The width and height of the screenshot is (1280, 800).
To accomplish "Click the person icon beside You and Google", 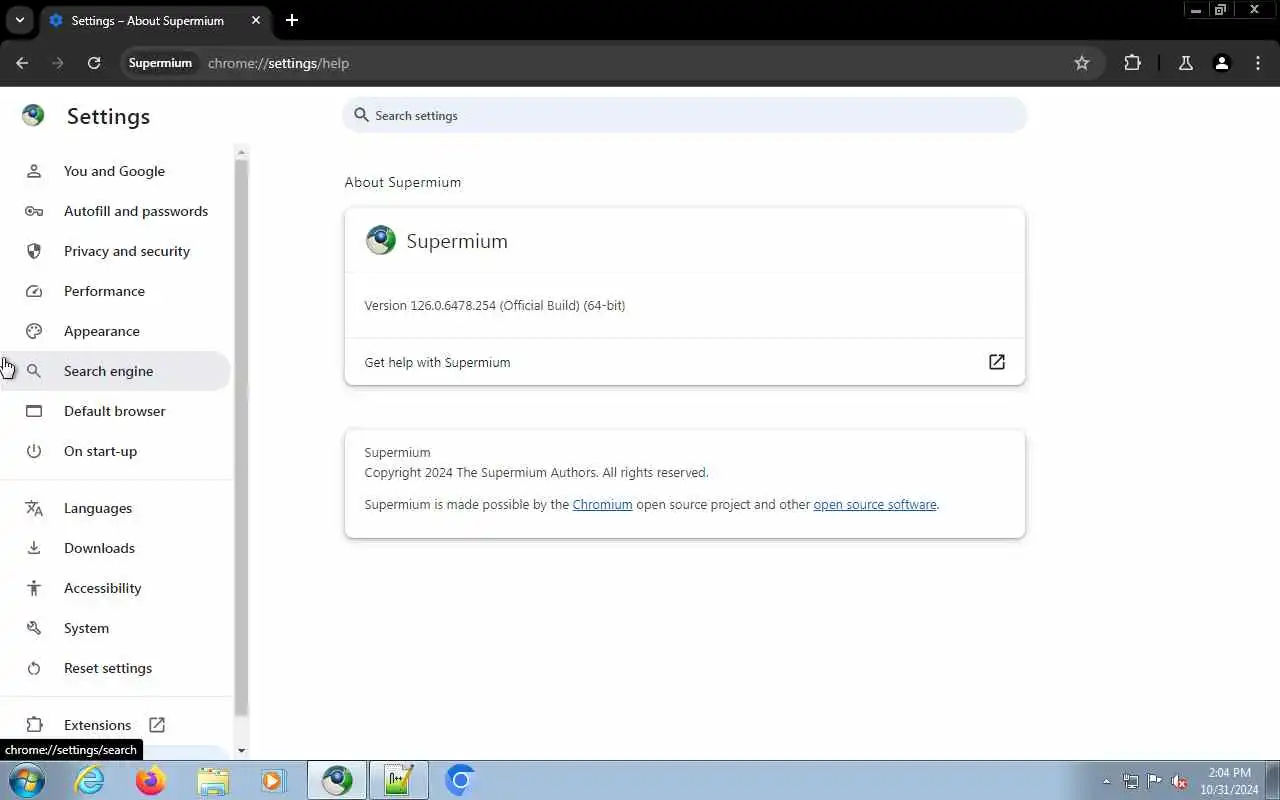I will coord(34,171).
